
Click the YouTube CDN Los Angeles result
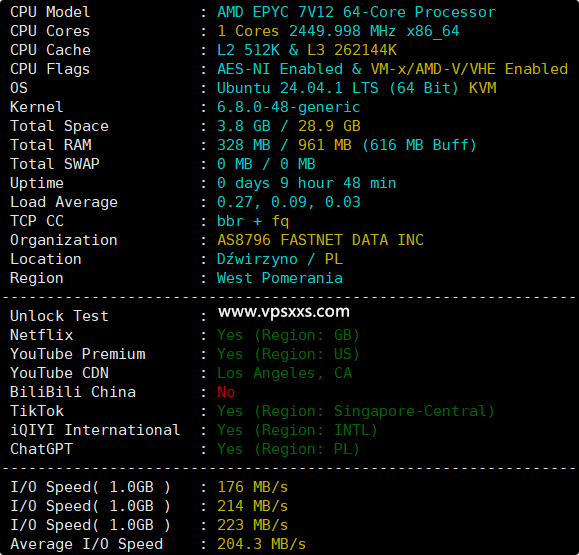(284, 373)
